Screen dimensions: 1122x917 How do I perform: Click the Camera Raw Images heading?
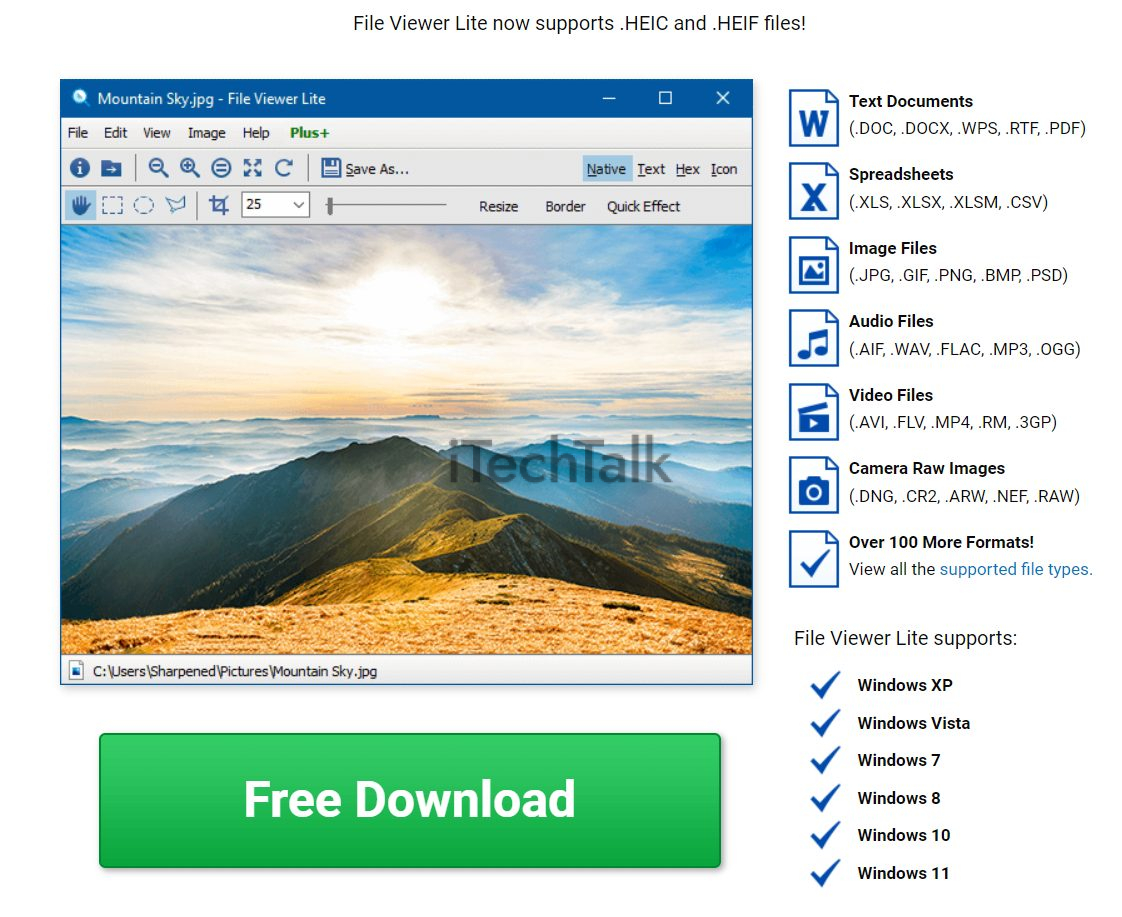[x=927, y=469]
